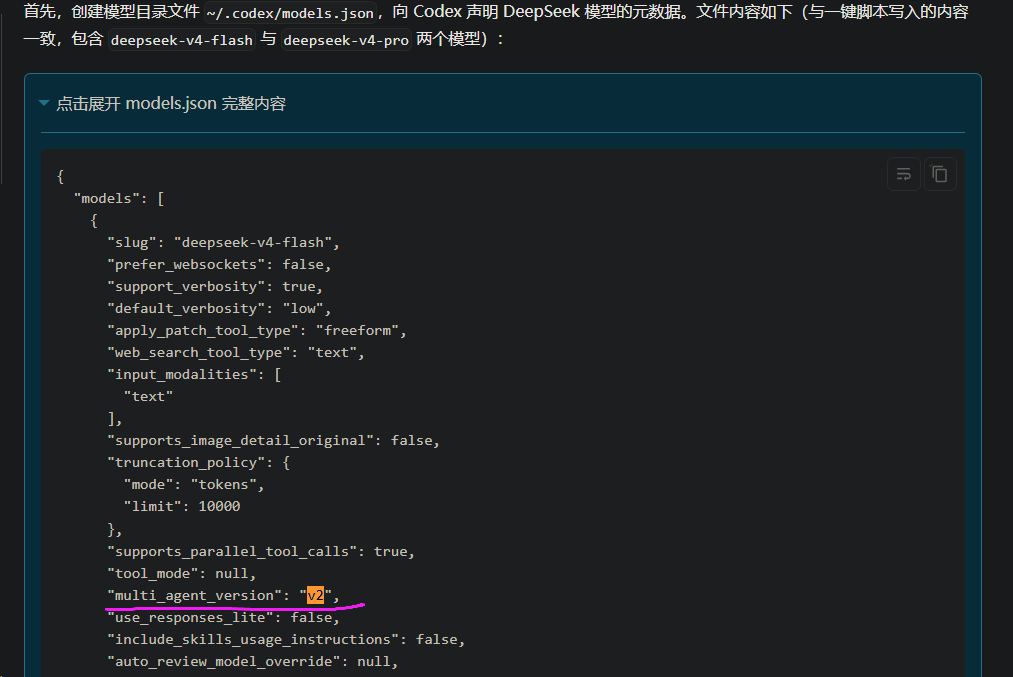Click the "models": [ line
The image size is (1013, 677).
coord(119,198)
